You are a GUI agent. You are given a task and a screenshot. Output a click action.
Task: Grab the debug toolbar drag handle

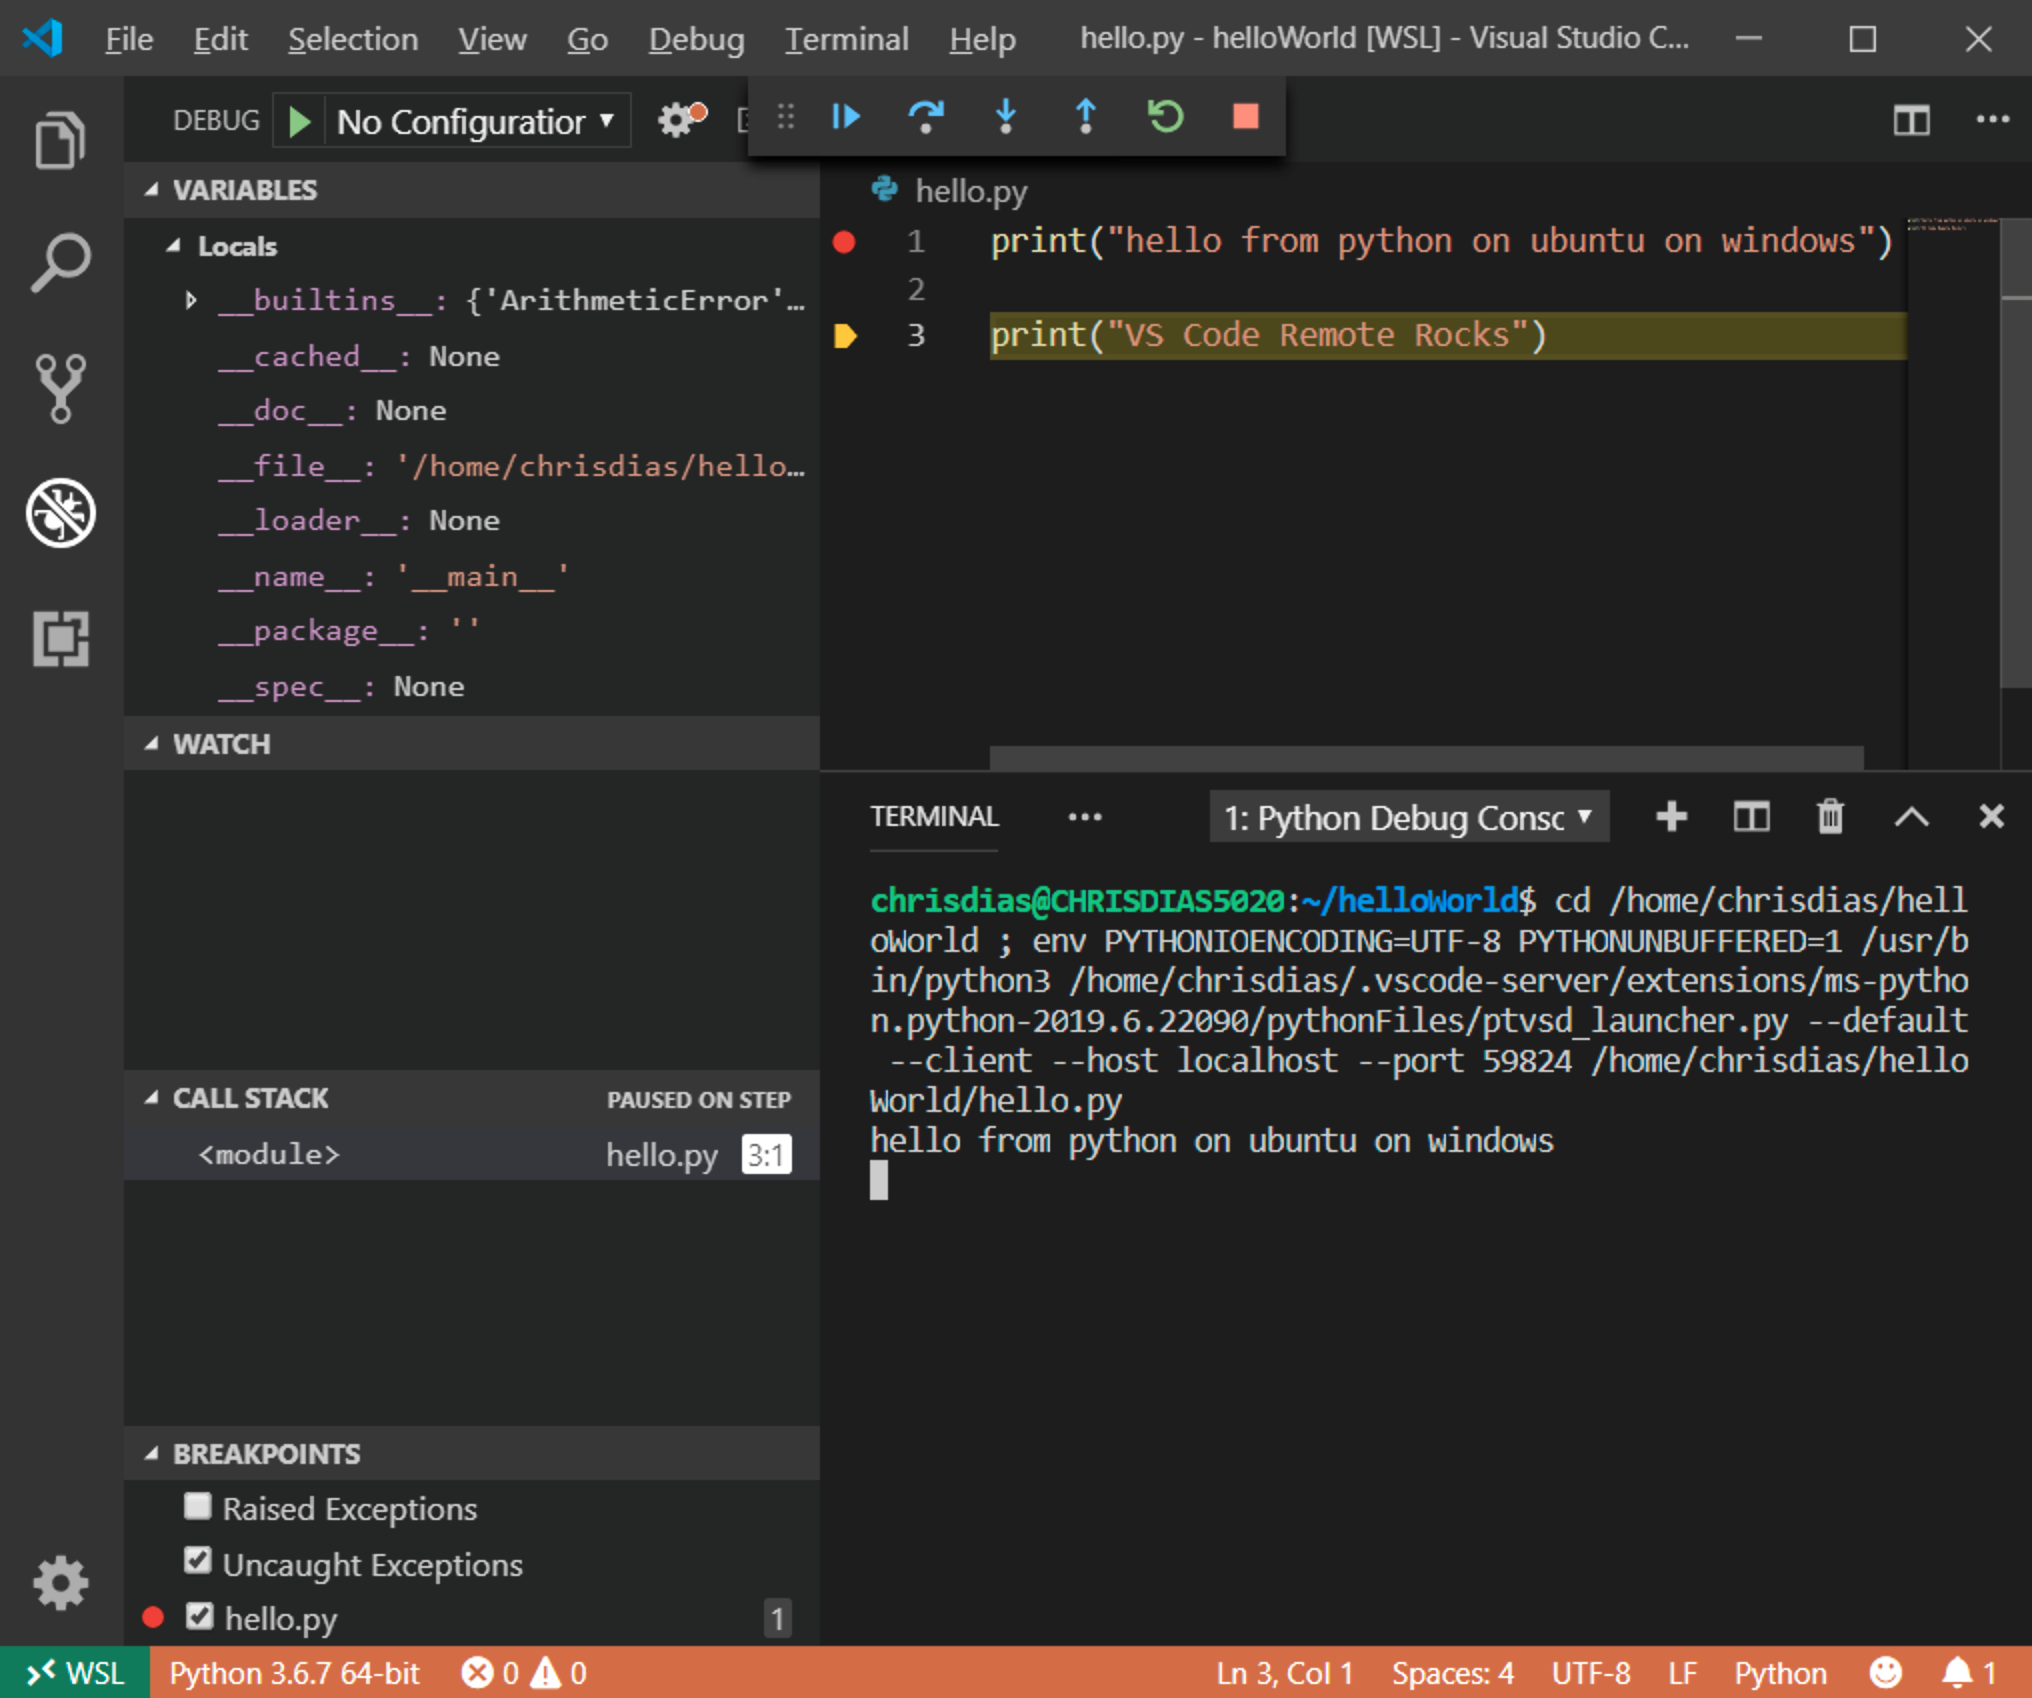[786, 117]
